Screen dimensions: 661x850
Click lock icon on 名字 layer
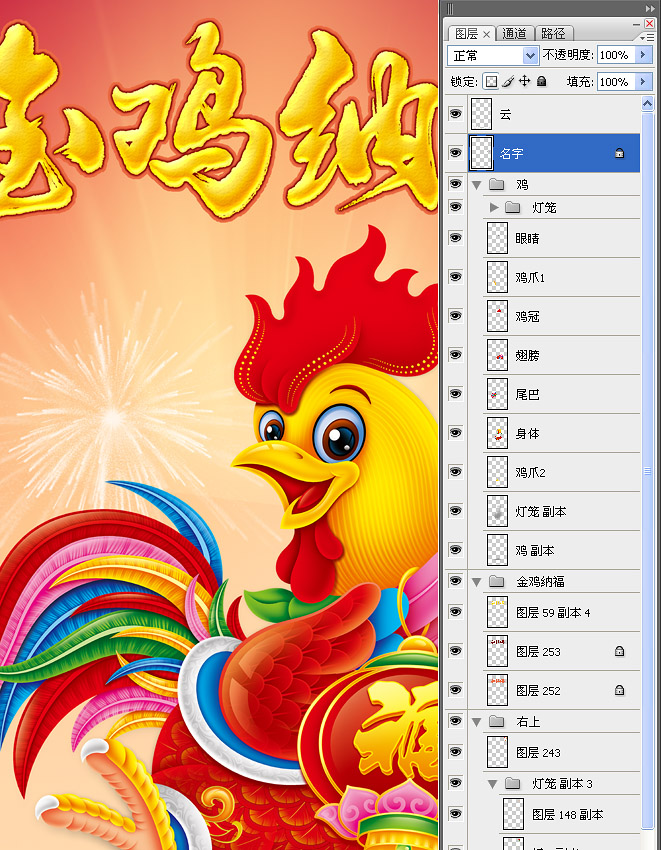click(x=619, y=153)
